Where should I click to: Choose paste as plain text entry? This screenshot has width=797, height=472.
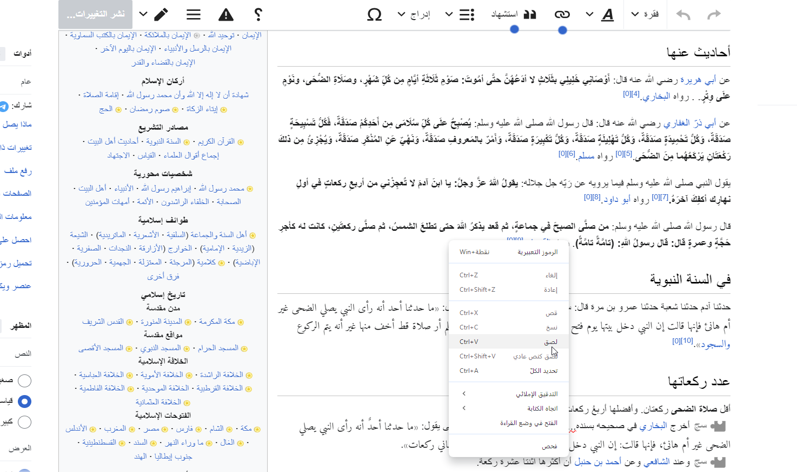click(508, 357)
